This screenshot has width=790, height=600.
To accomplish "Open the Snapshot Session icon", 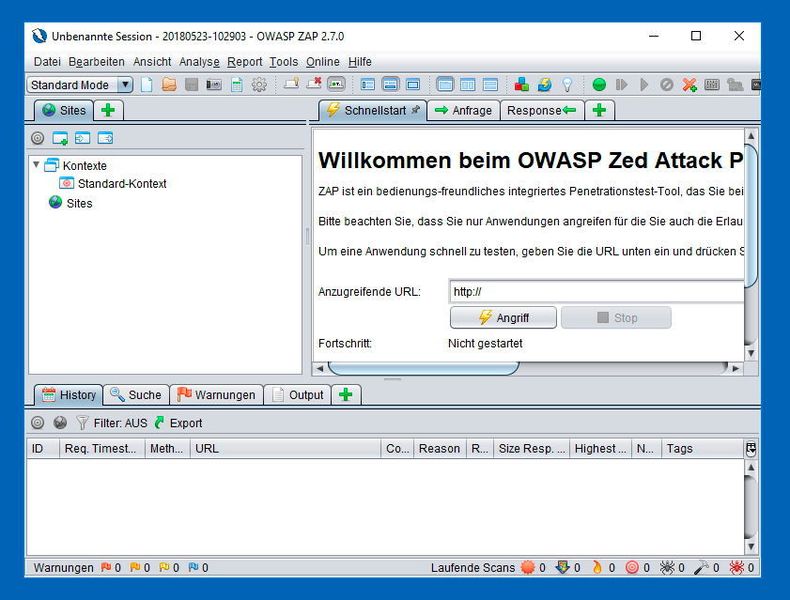I will click(x=214, y=85).
